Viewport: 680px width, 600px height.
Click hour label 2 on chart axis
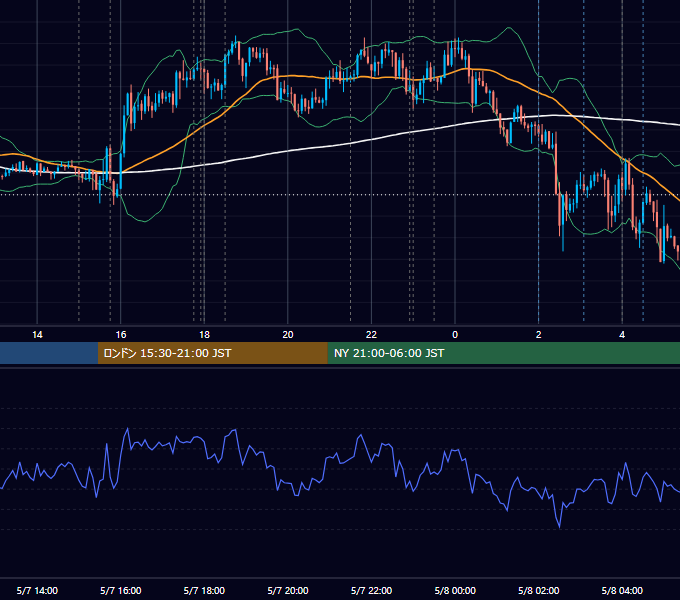[539, 335]
